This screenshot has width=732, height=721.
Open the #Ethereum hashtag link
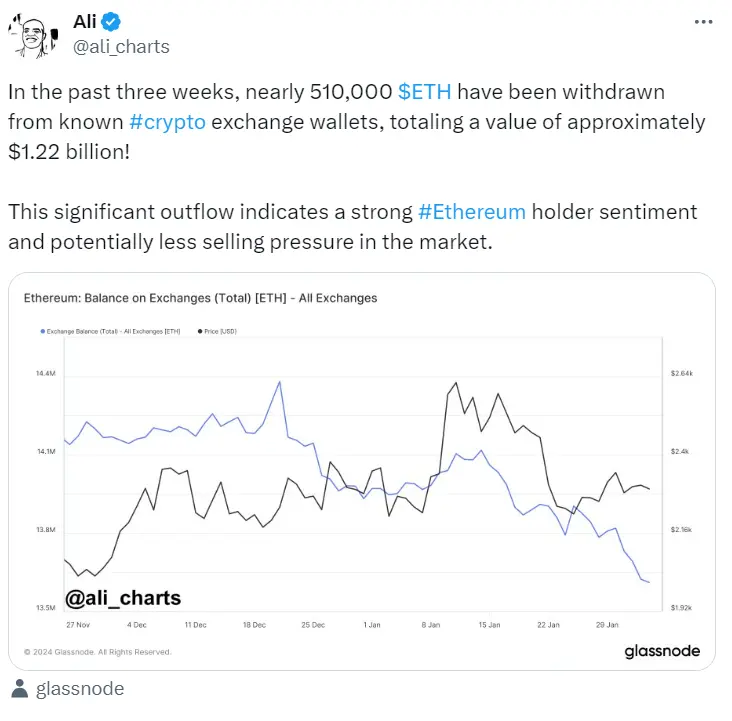coord(472,212)
